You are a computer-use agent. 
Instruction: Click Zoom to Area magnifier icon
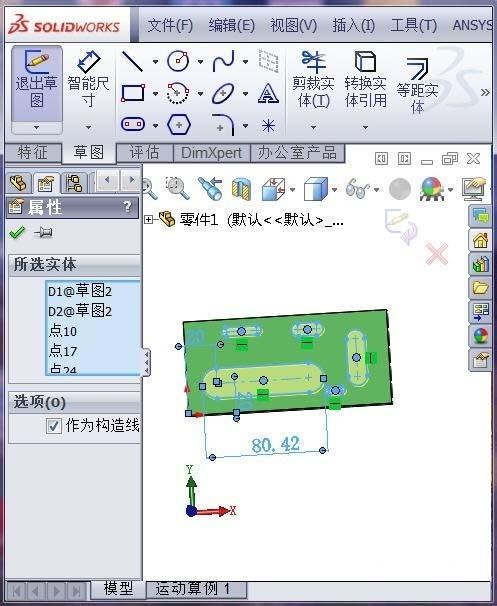[x=178, y=188]
